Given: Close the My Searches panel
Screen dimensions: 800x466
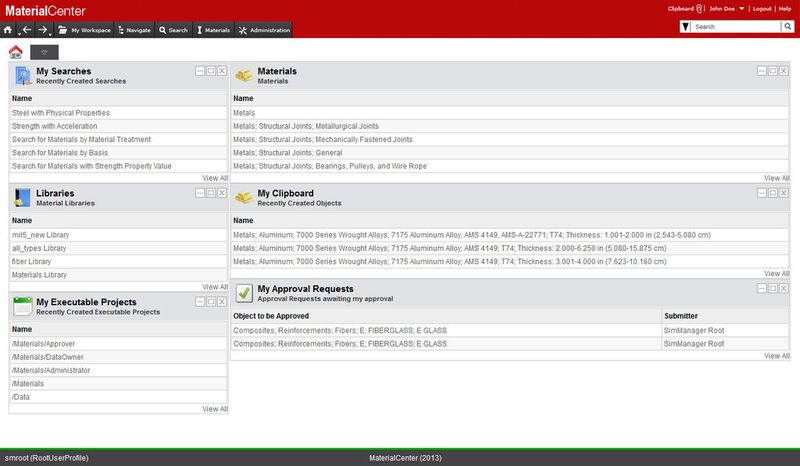Looking at the screenshot, I should tap(222, 71).
